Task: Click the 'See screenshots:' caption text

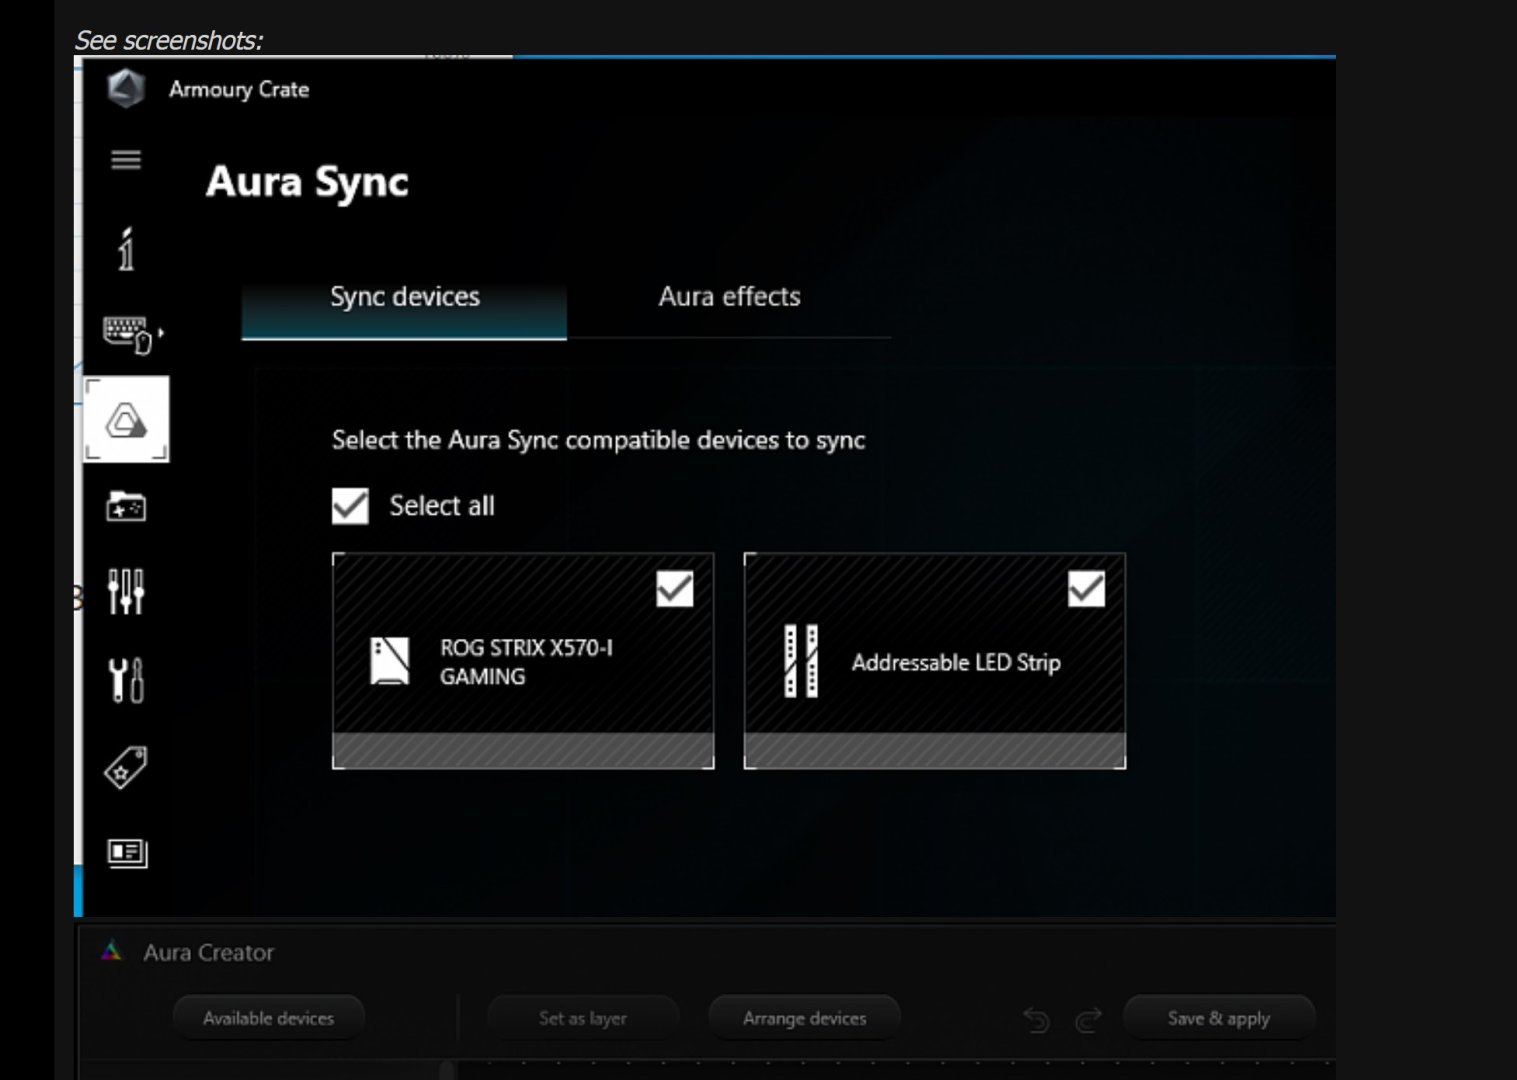Action: point(169,40)
